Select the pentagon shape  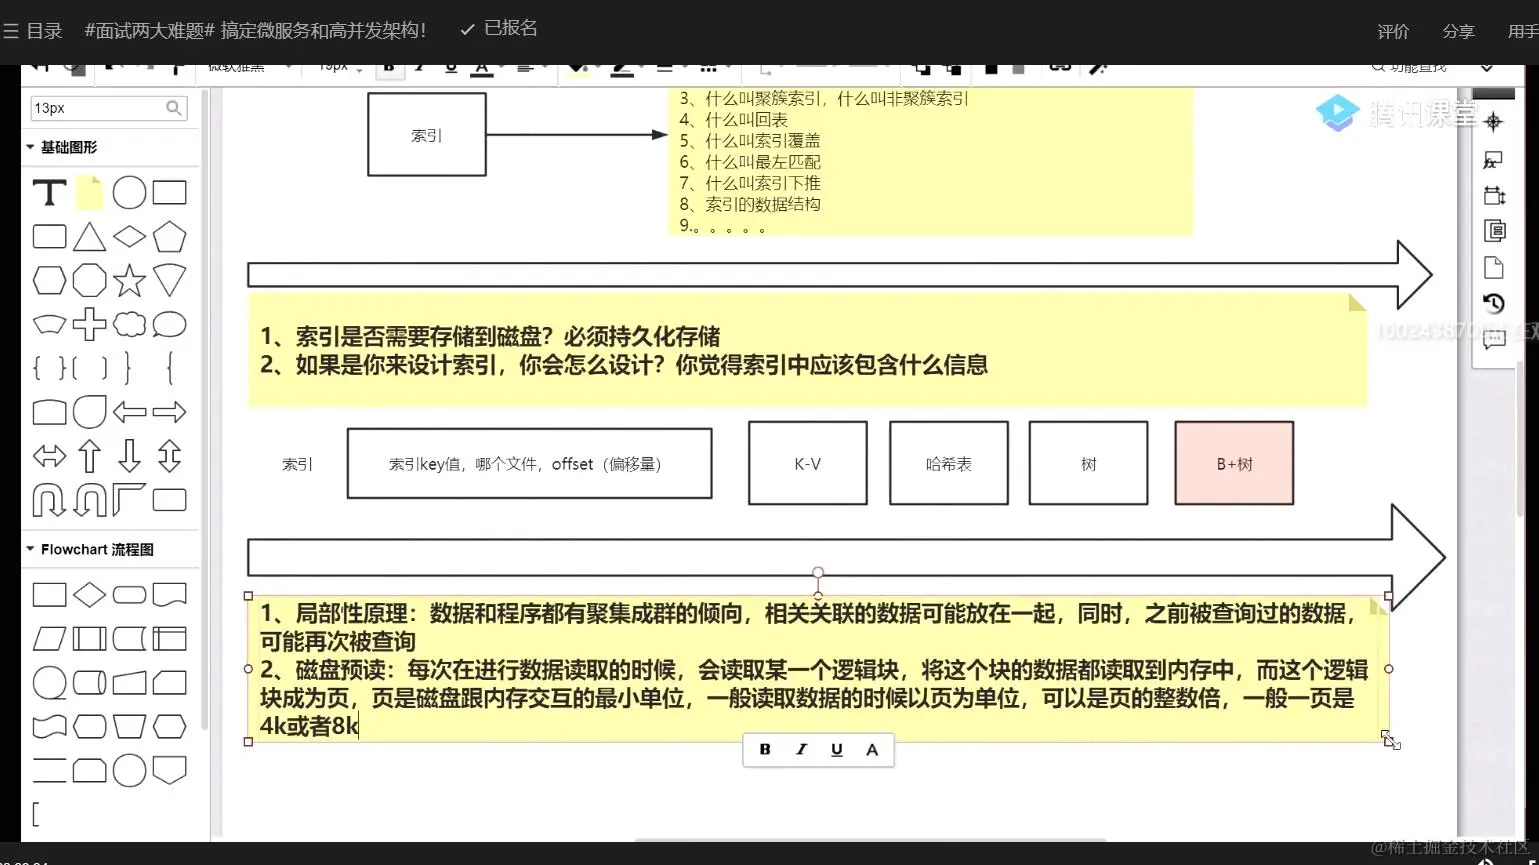pyautogui.click(x=169, y=237)
